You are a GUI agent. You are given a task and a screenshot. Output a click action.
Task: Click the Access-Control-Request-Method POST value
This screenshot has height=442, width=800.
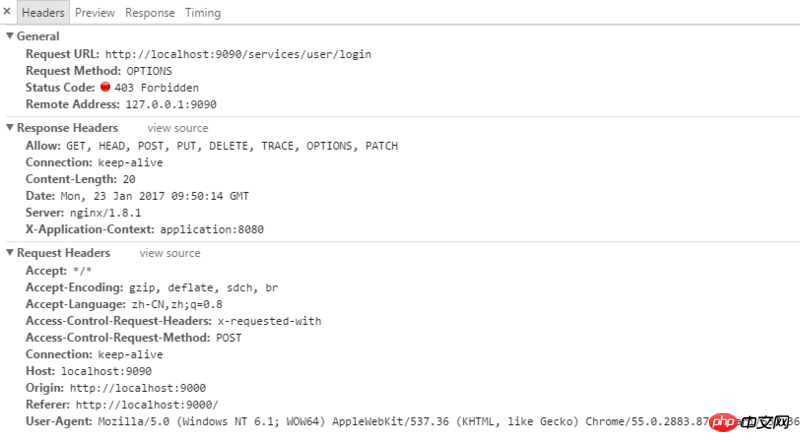click(x=229, y=338)
